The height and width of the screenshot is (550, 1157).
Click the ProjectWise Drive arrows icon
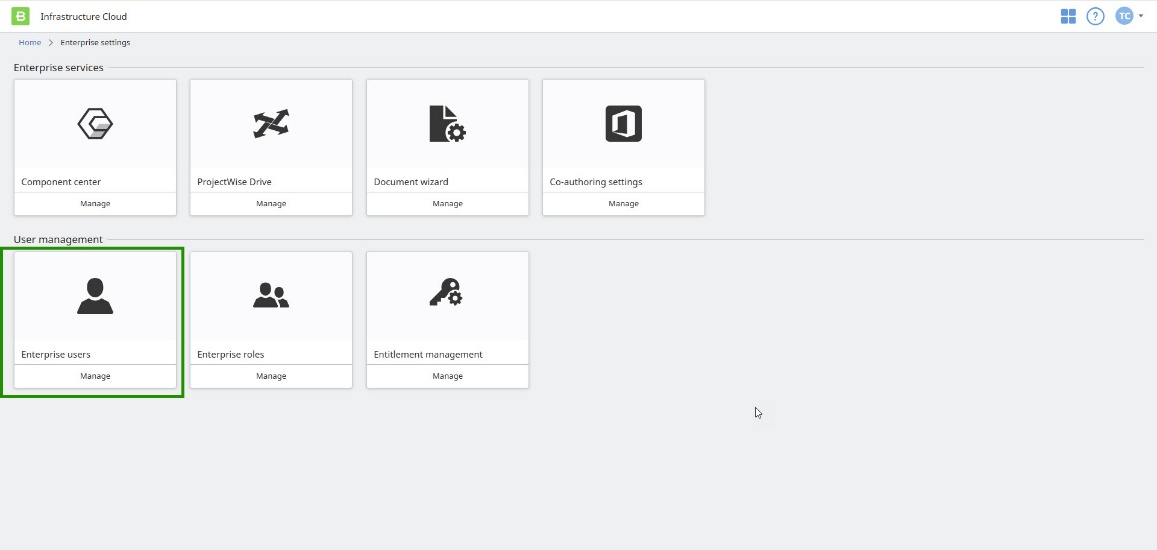tap(271, 124)
